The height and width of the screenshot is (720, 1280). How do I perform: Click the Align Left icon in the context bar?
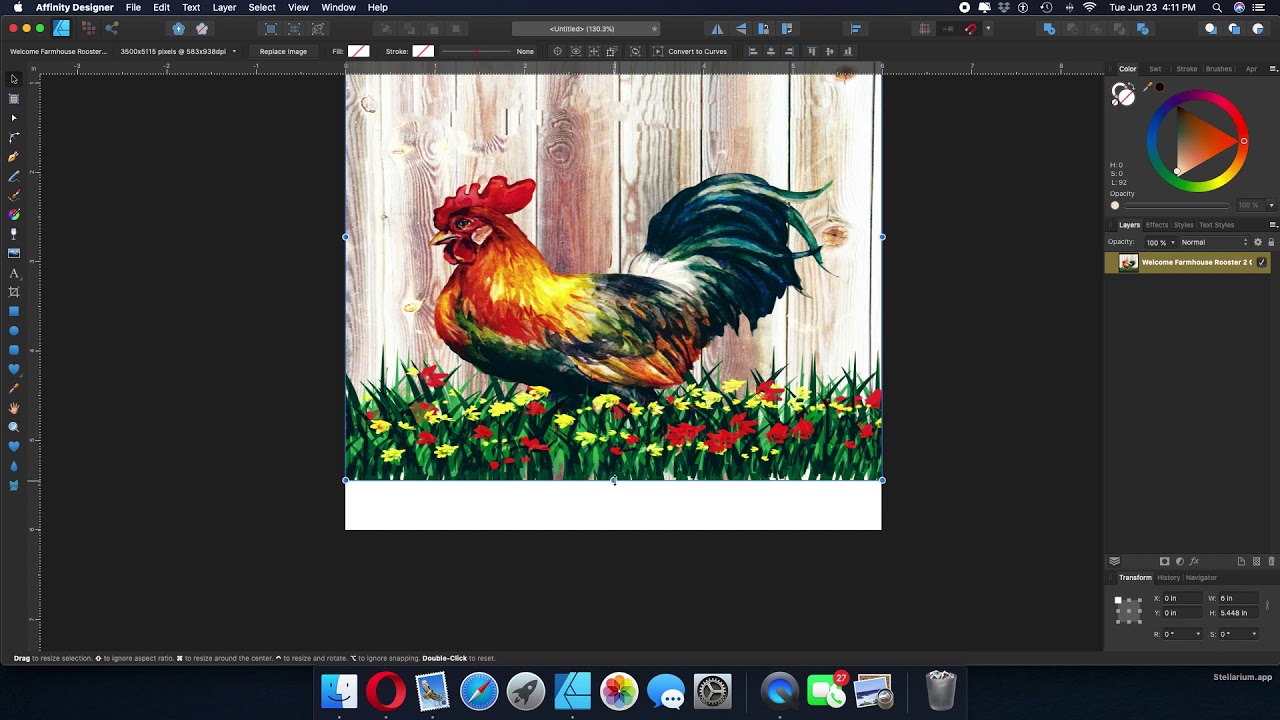pos(753,51)
